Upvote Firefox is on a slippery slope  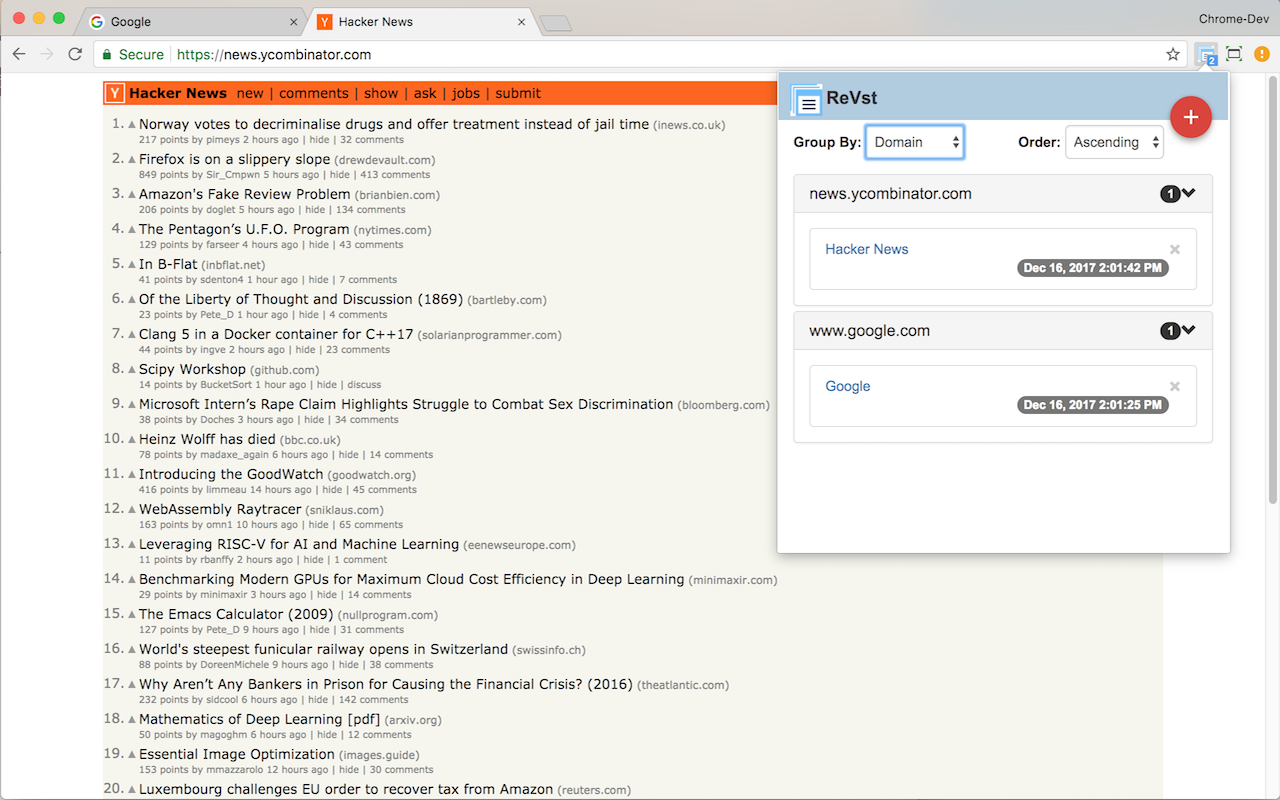pos(131,160)
